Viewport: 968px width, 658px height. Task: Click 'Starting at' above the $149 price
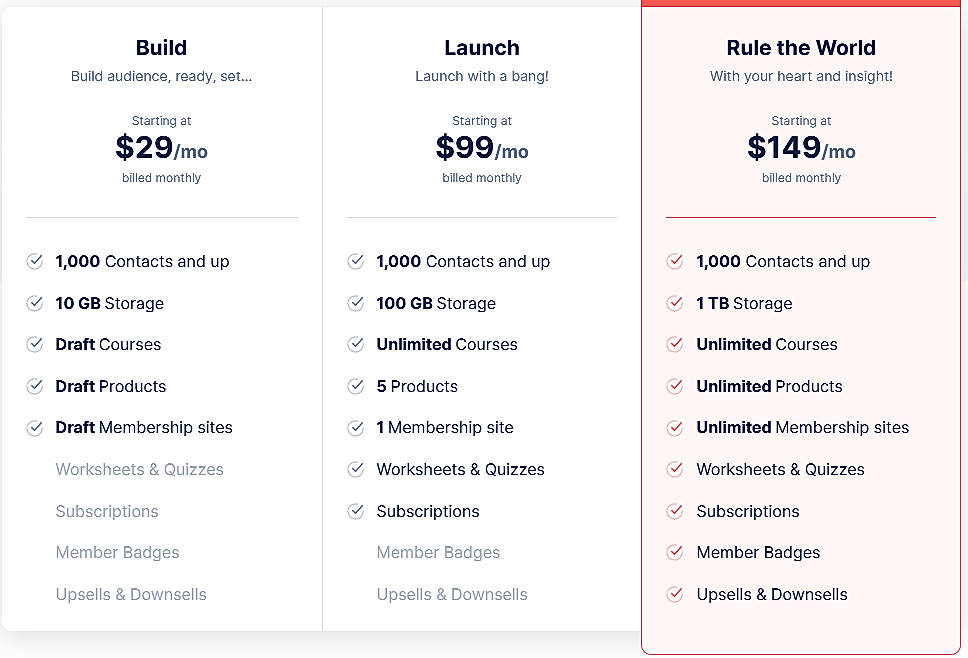(x=801, y=120)
